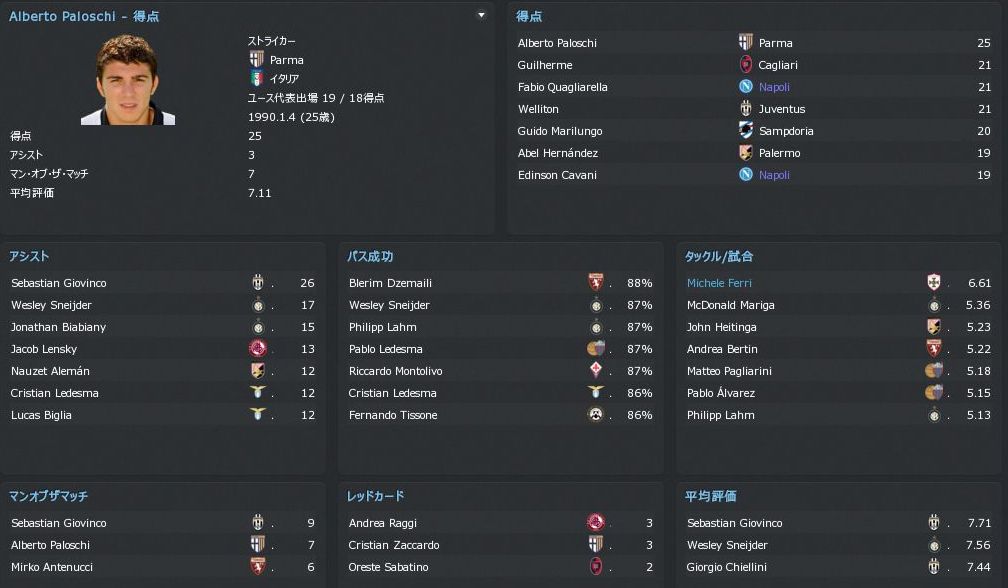Open Napoli link beside Fabio Quagliarella
The height and width of the screenshot is (588, 1008).
774,87
